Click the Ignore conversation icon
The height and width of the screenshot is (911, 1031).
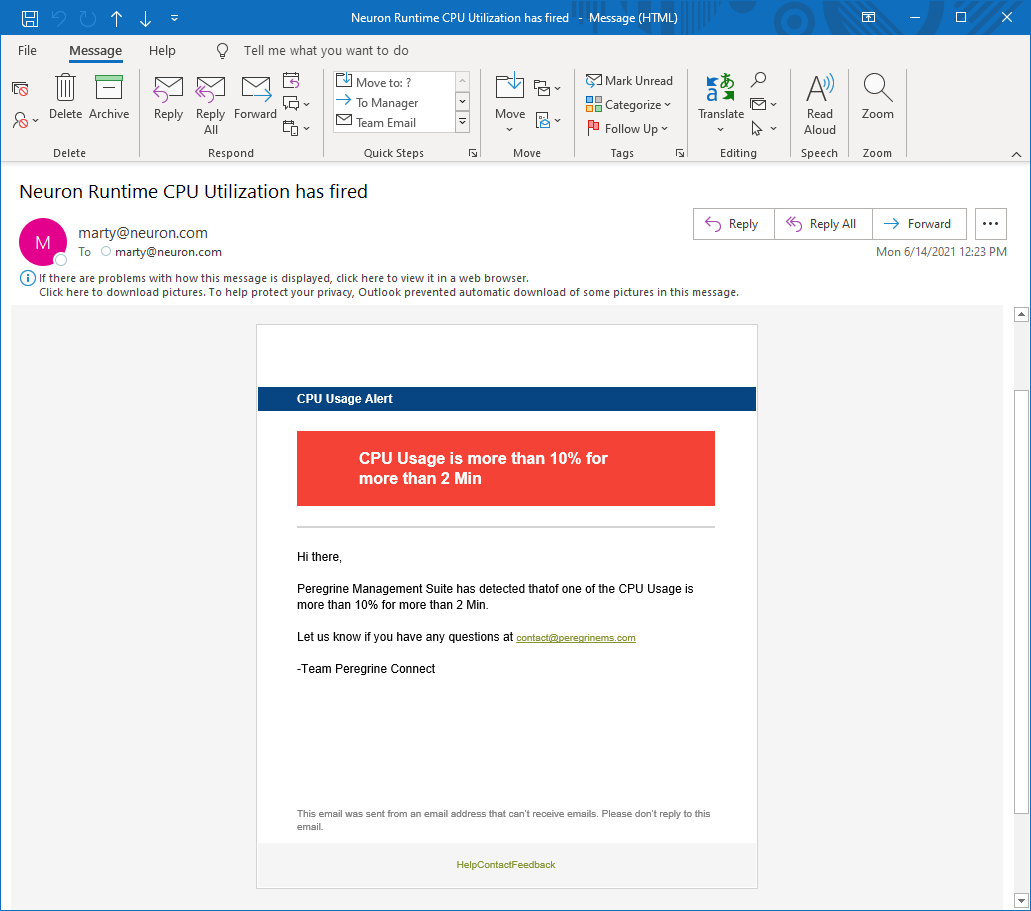(x=20, y=88)
